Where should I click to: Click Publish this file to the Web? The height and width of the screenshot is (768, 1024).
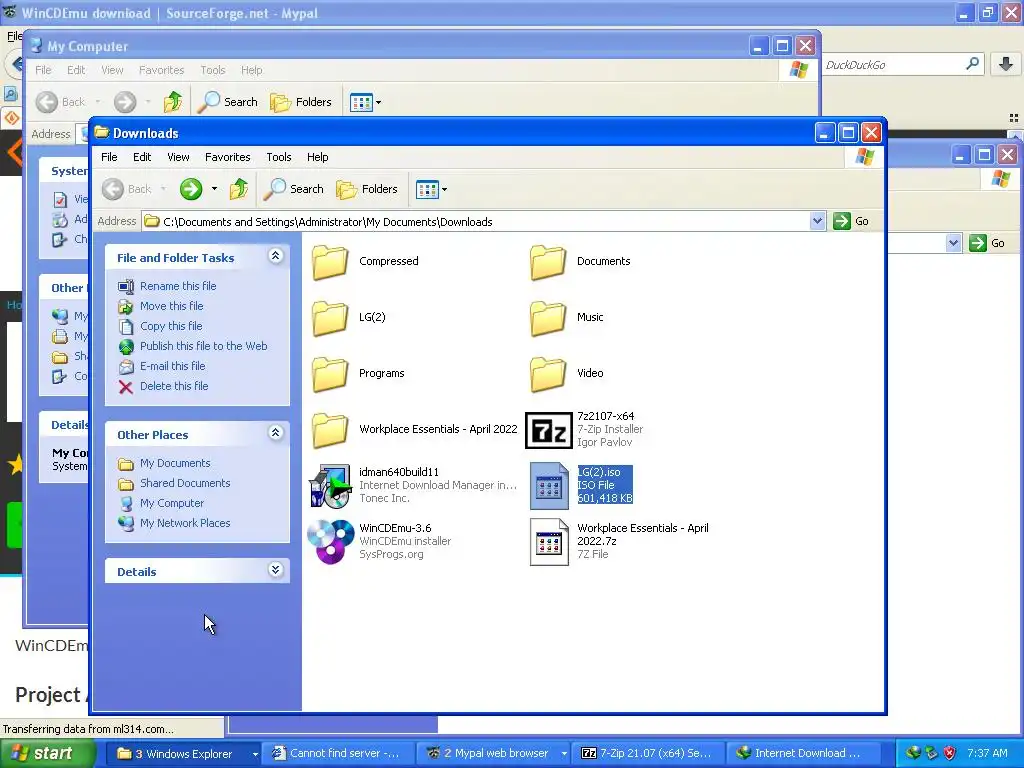click(x=203, y=346)
